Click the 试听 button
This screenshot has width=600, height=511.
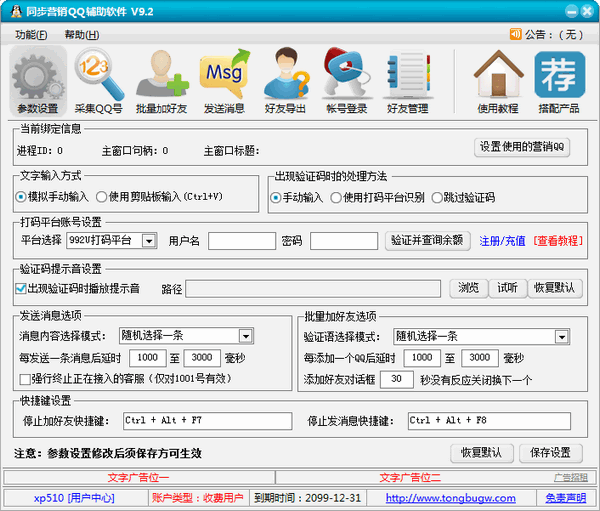pyautogui.click(x=507, y=288)
